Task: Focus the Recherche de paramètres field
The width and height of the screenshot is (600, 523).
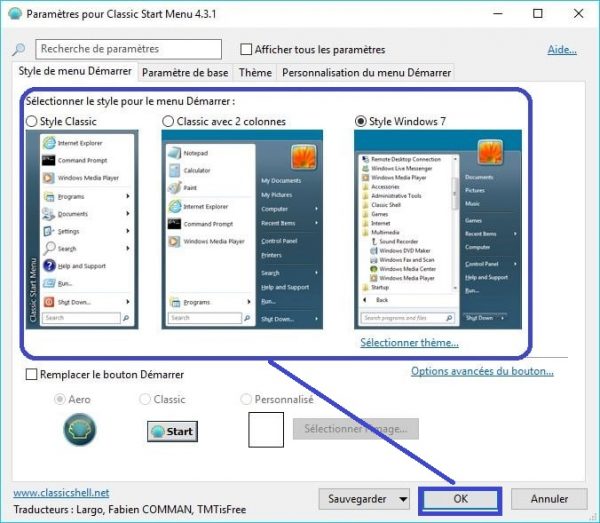Action: click(129, 49)
